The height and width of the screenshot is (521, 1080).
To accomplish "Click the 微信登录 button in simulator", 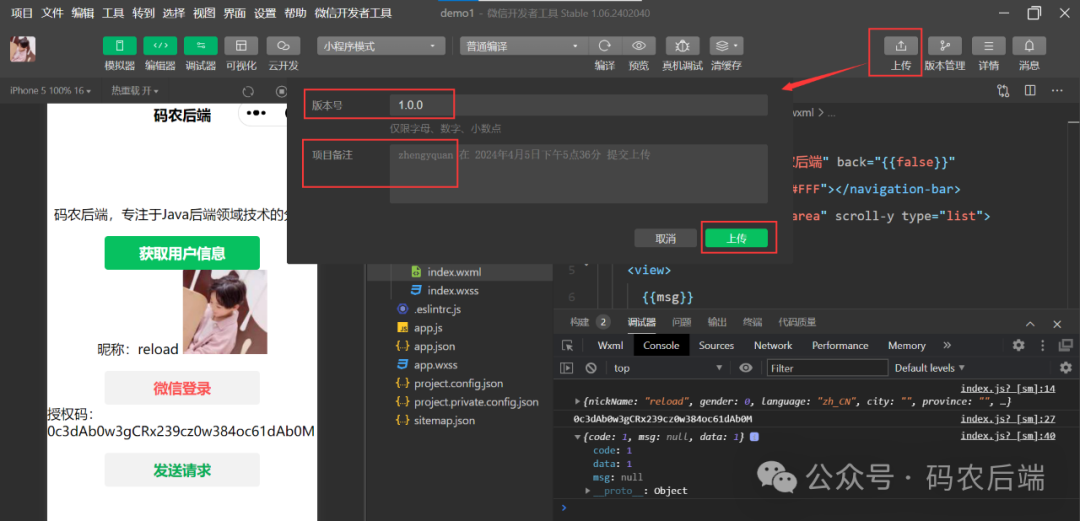I will coord(182,388).
